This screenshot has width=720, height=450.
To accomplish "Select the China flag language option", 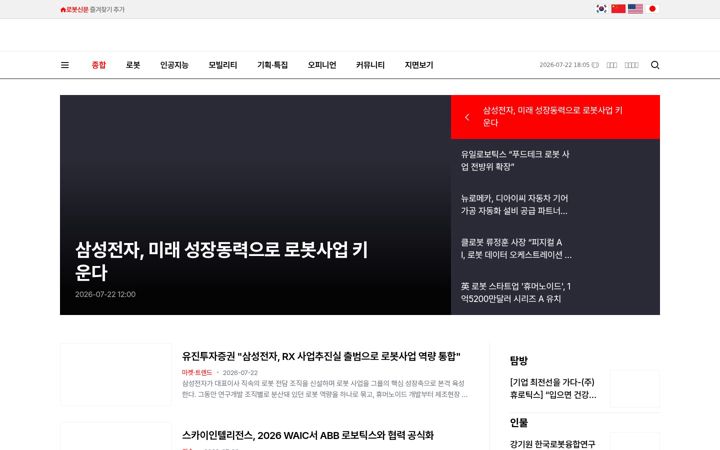I will click(x=618, y=9).
